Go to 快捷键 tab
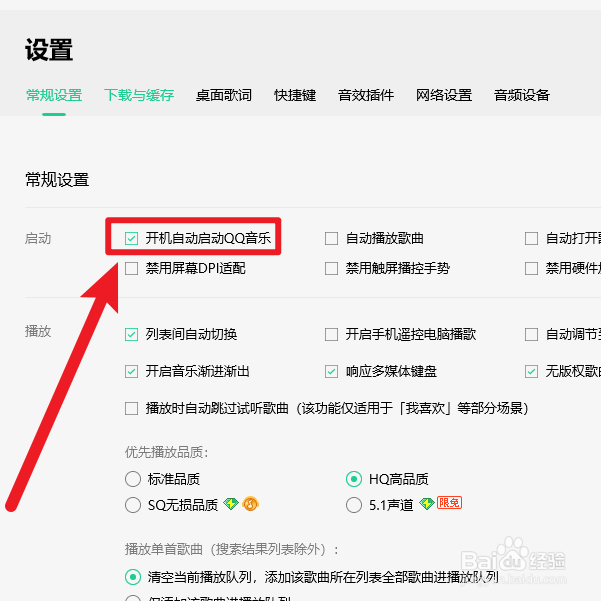The height and width of the screenshot is (601, 601). coord(295,95)
